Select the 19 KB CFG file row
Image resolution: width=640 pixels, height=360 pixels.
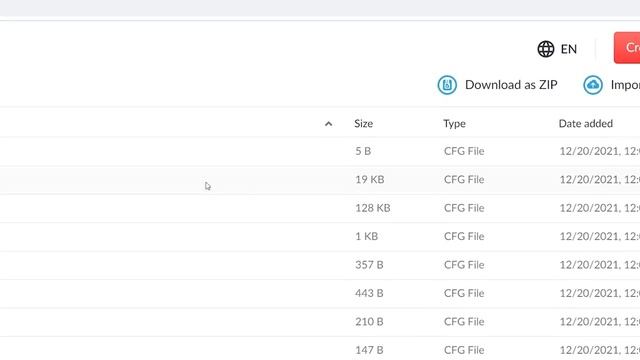pyautogui.click(x=320, y=180)
